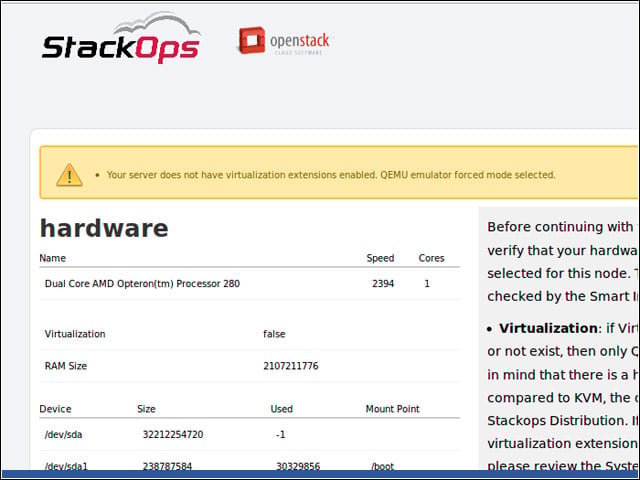This screenshot has height=480, width=640.
Task: Click the yellow warning triangle icon
Action: point(69,175)
